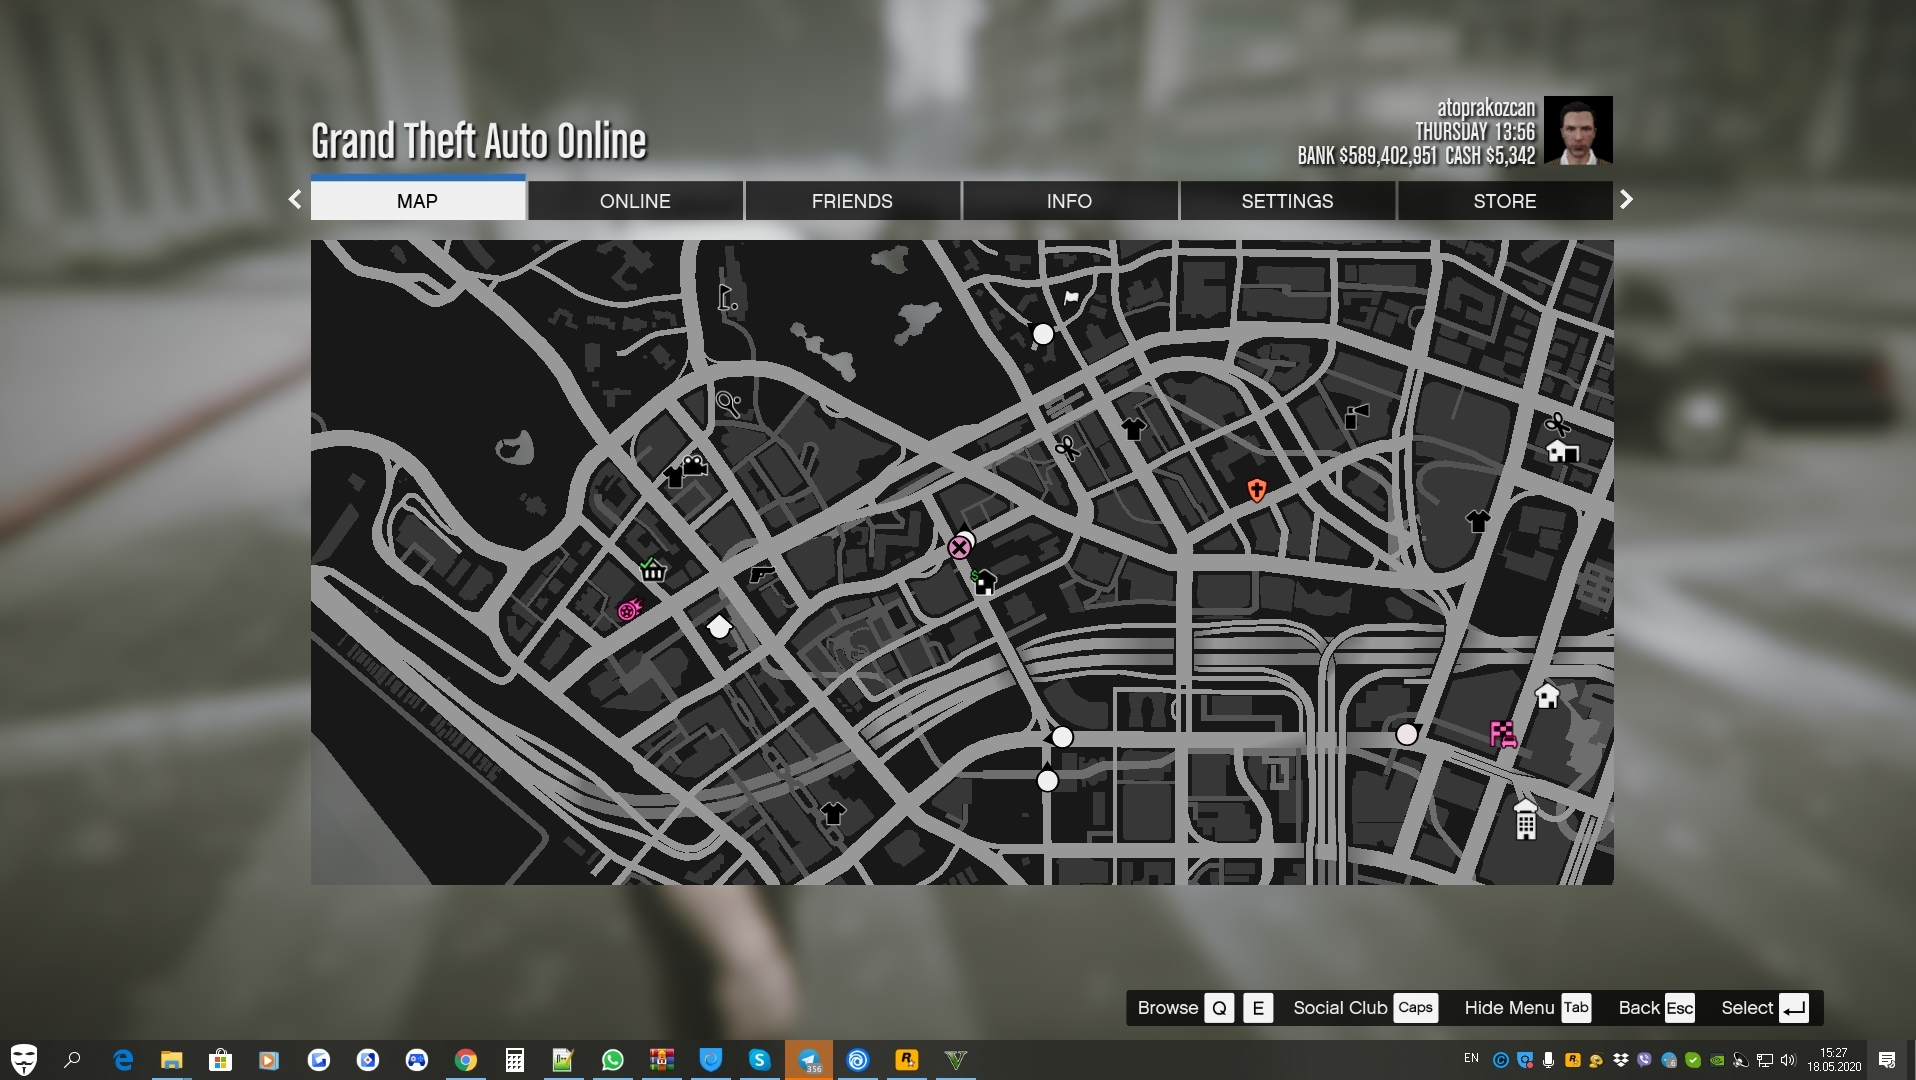Switch to the STORE tab
Viewport: 1916px width, 1080px height.
point(1505,201)
